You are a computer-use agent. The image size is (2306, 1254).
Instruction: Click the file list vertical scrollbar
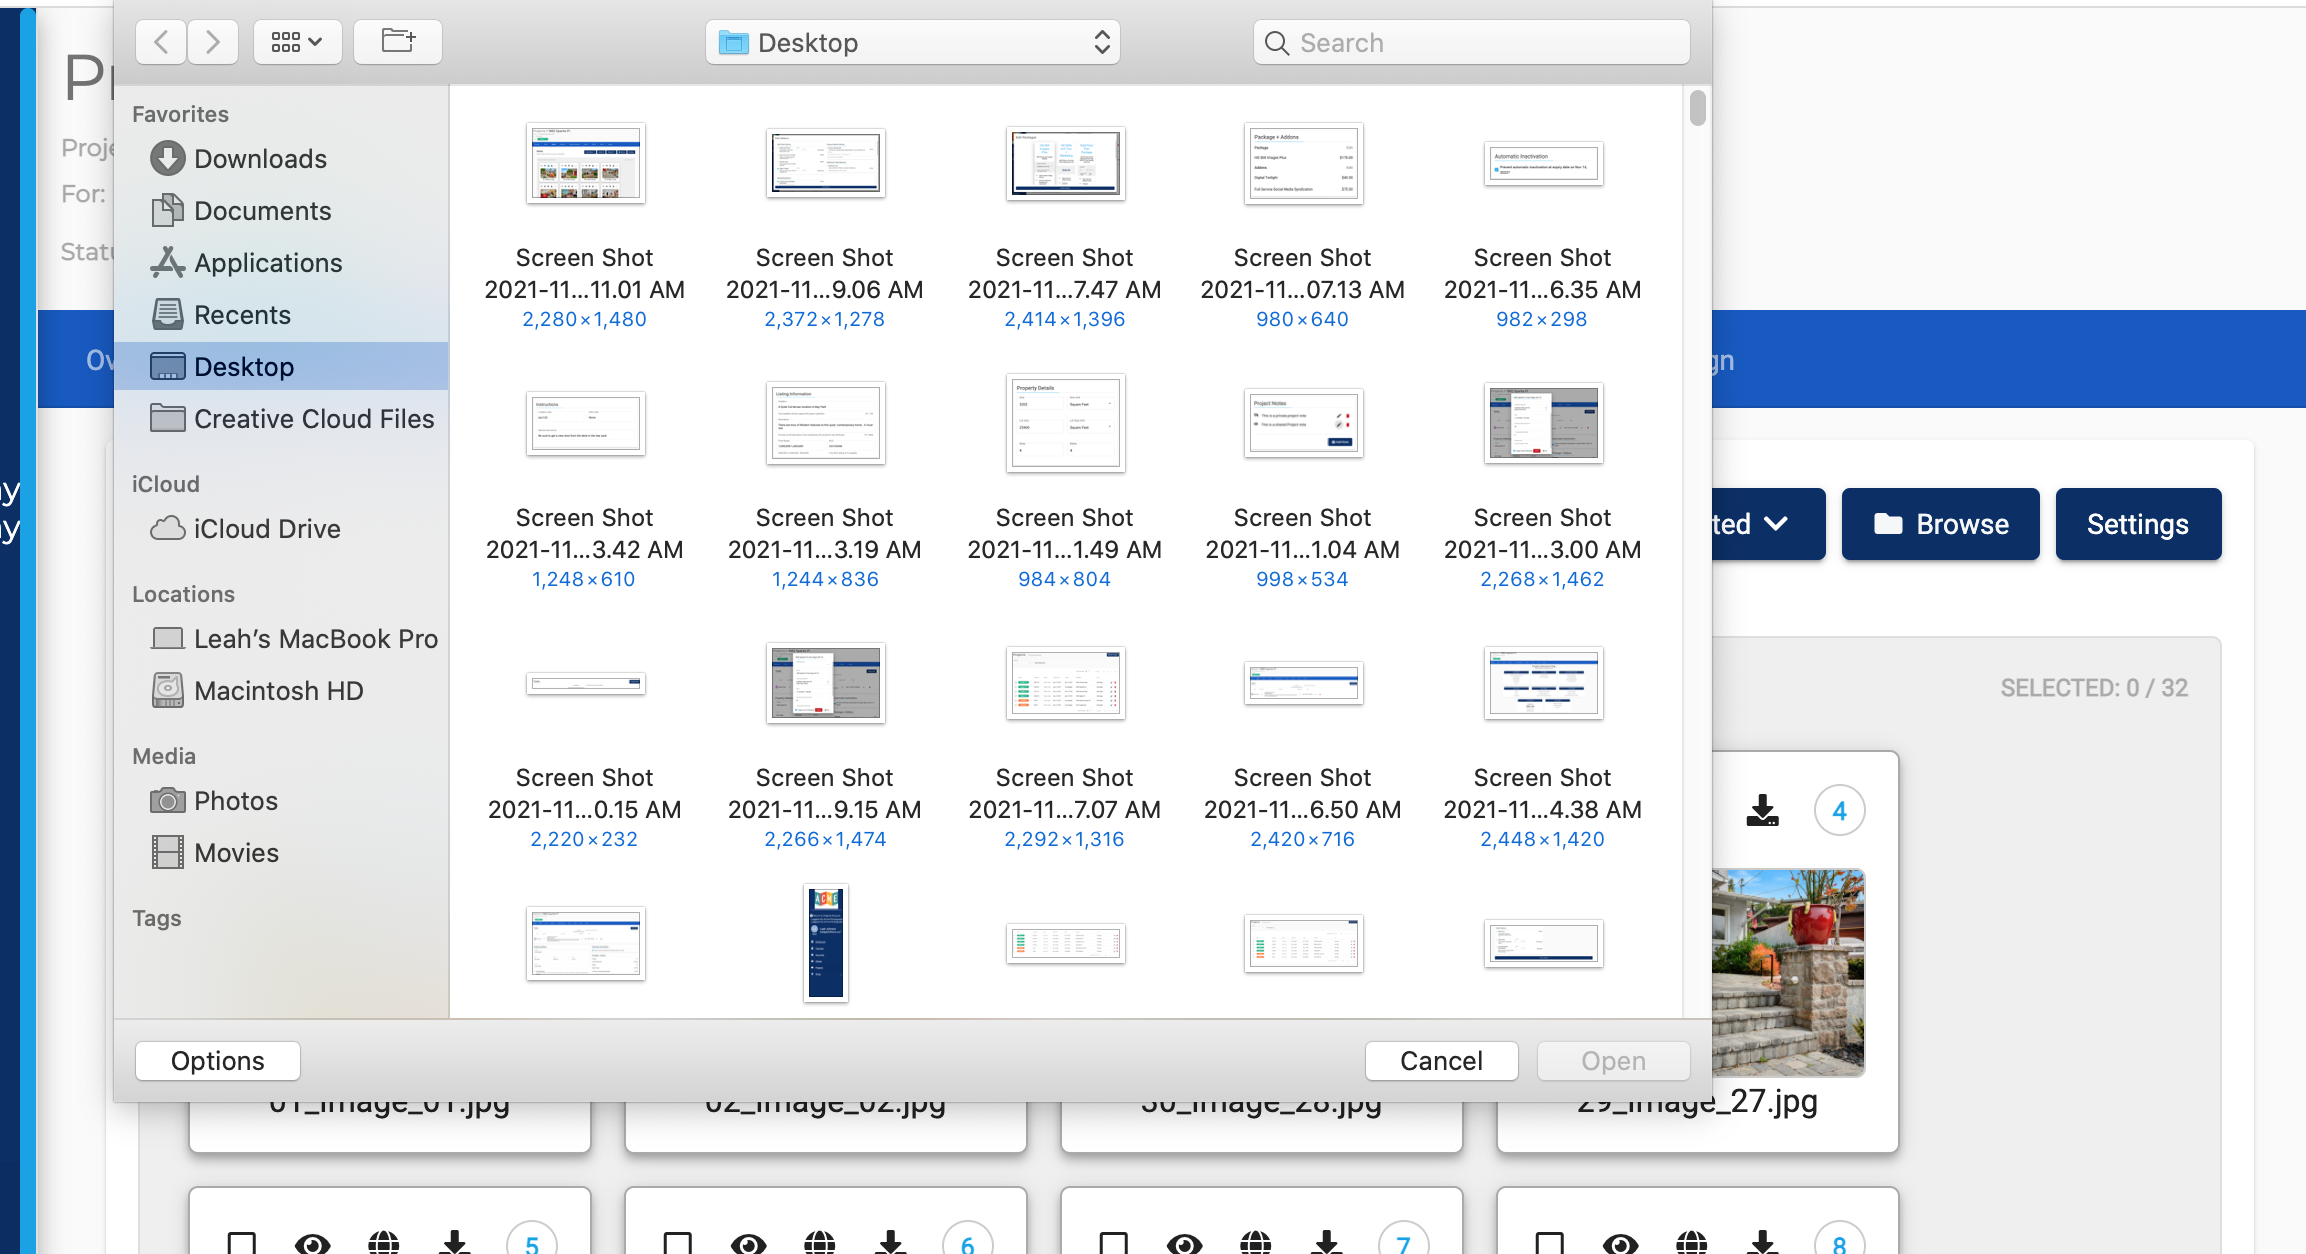click(x=1697, y=108)
